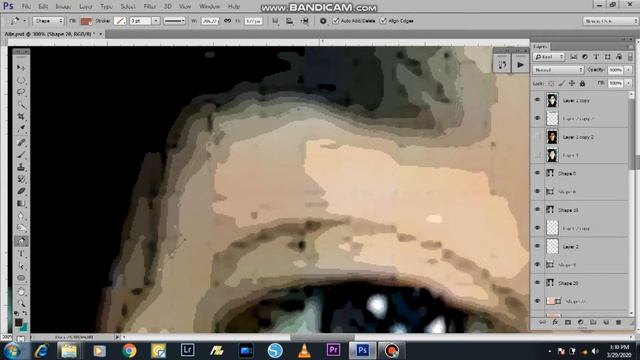Image resolution: width=640 pixels, height=360 pixels.
Task: Click the Delete layer trash icon
Action: 618,322
